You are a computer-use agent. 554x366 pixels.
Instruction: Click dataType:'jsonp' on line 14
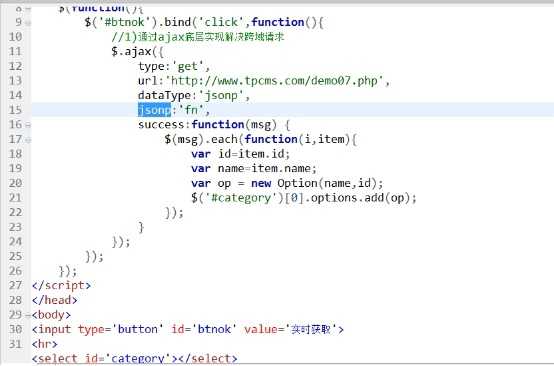(194, 96)
